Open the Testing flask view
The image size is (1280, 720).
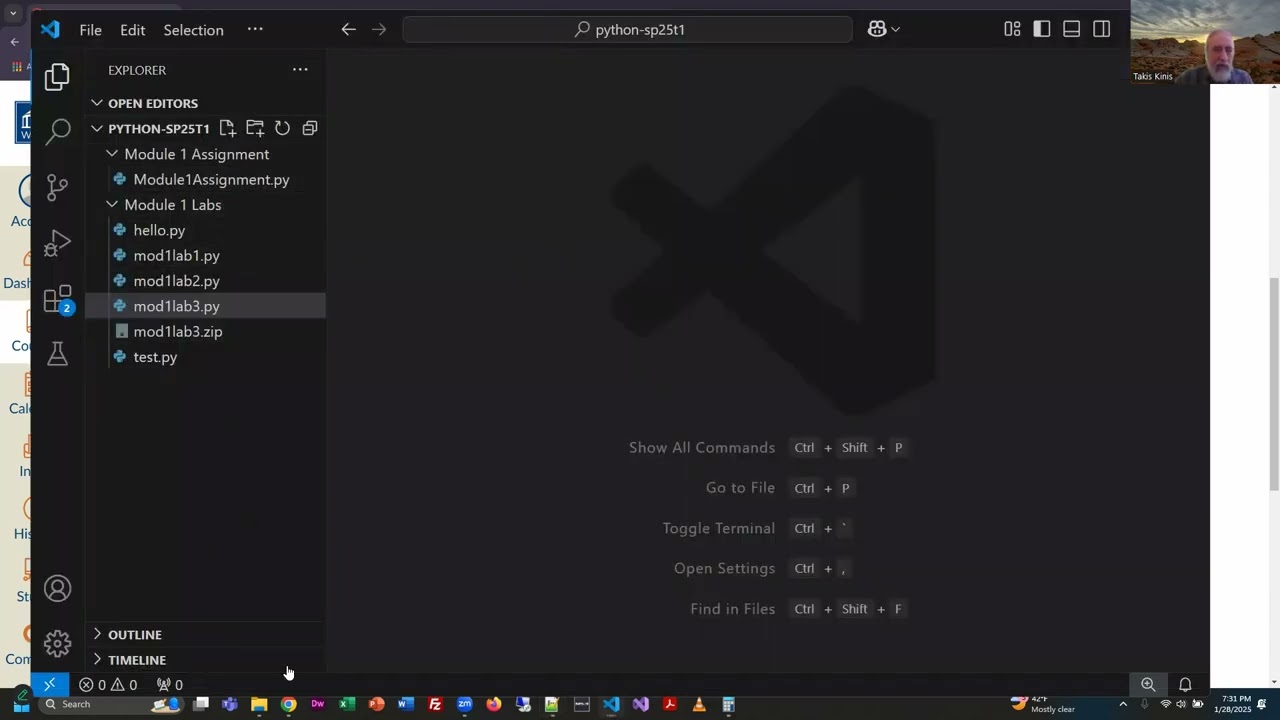pyautogui.click(x=57, y=354)
